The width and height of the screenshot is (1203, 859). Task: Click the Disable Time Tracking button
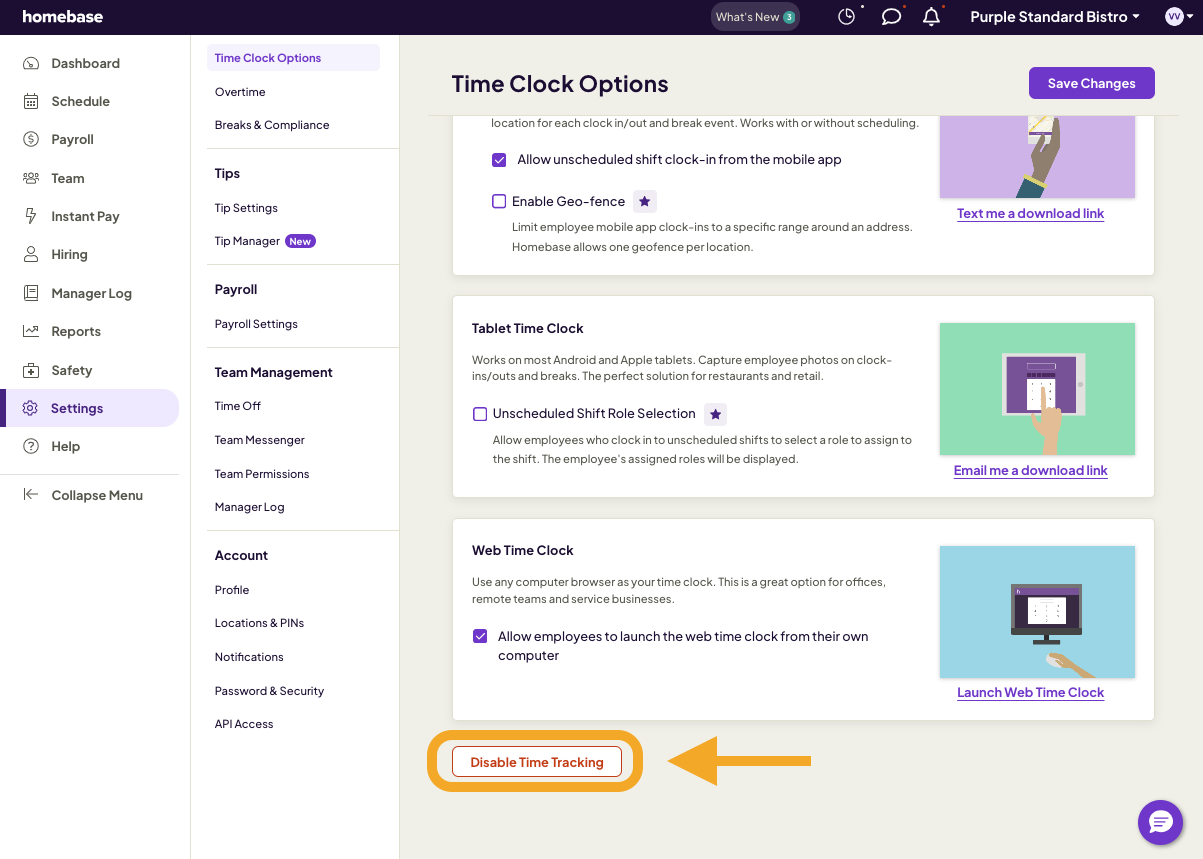(536, 761)
